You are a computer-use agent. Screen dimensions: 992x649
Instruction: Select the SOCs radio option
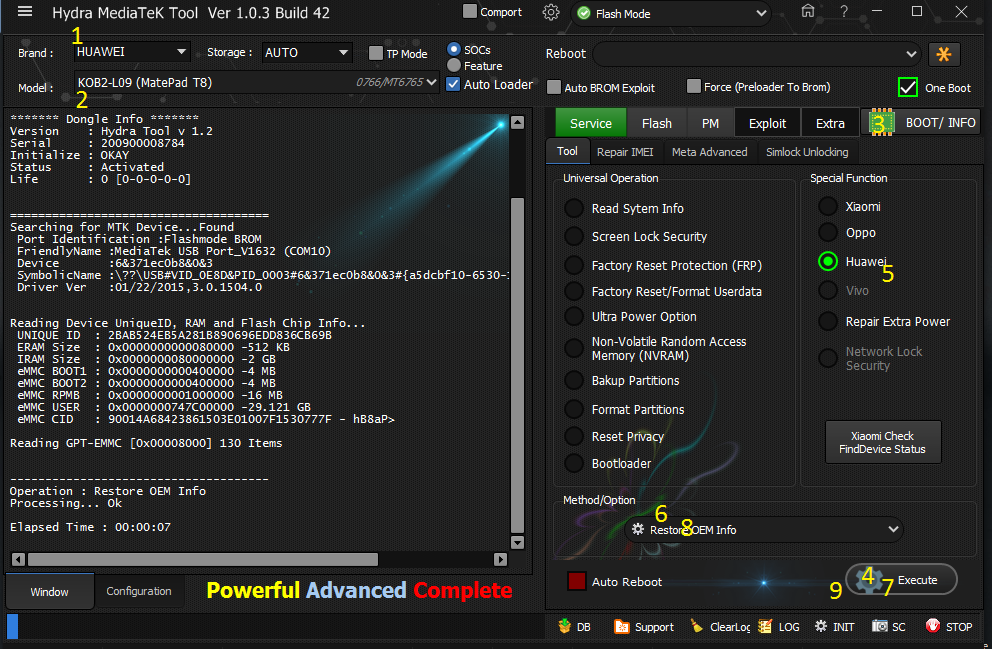[454, 49]
